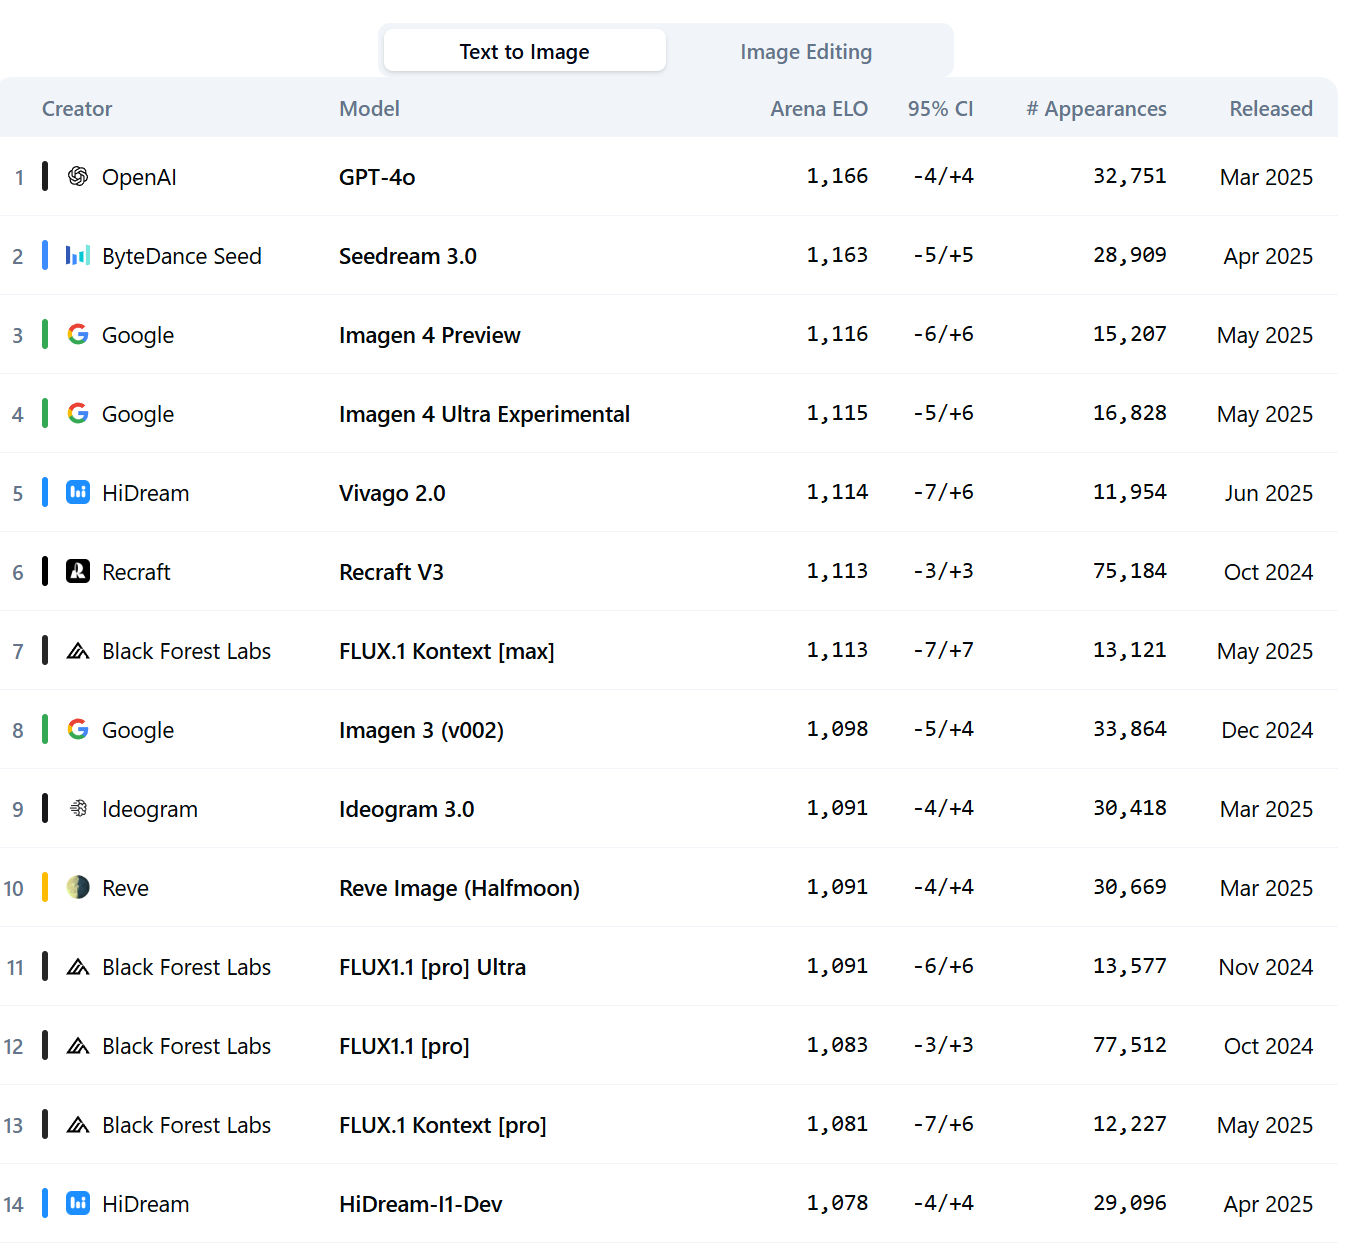
Task: Click the ELO value 1,078
Action: pyautogui.click(x=837, y=1203)
